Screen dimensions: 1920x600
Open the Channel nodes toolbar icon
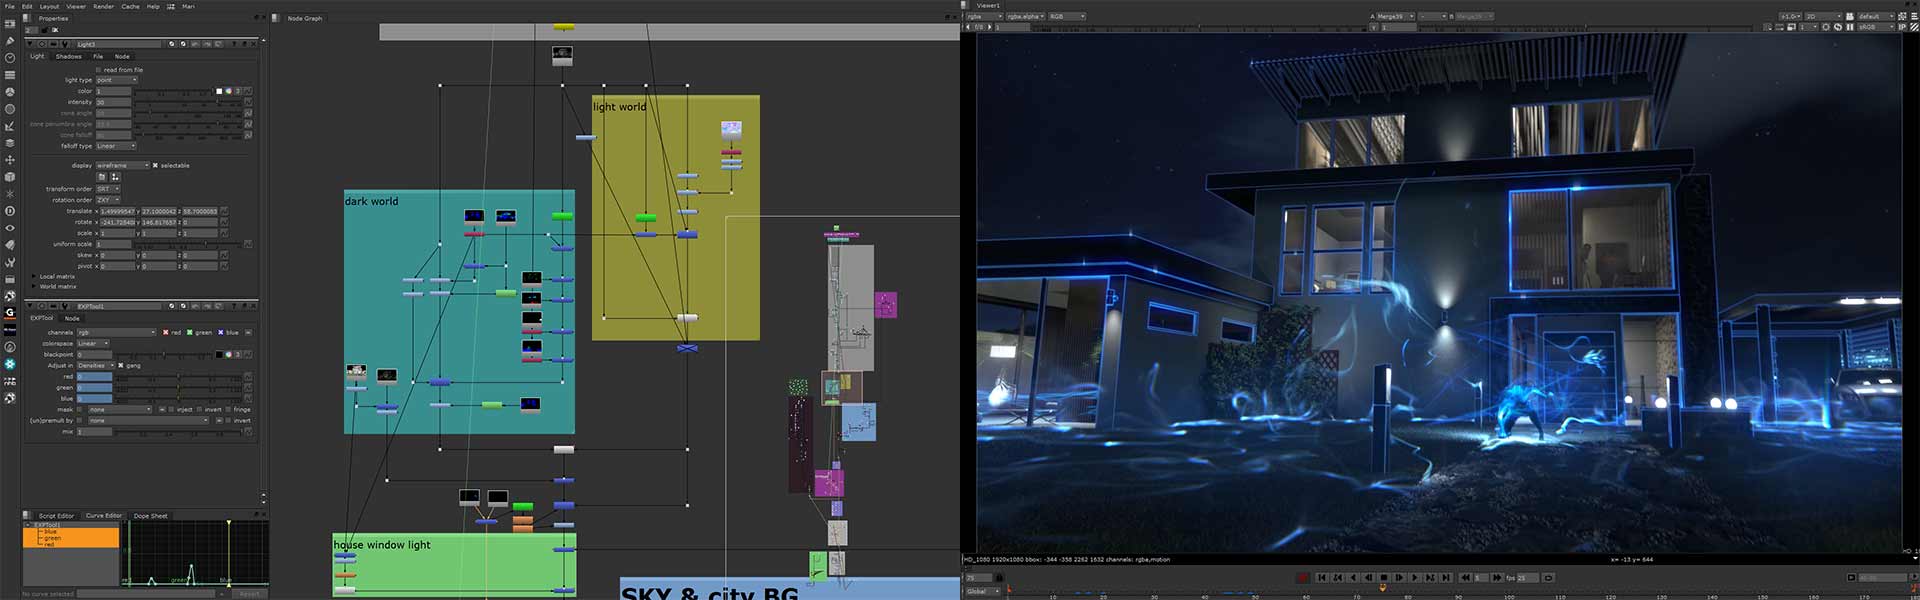pyautogui.click(x=10, y=75)
